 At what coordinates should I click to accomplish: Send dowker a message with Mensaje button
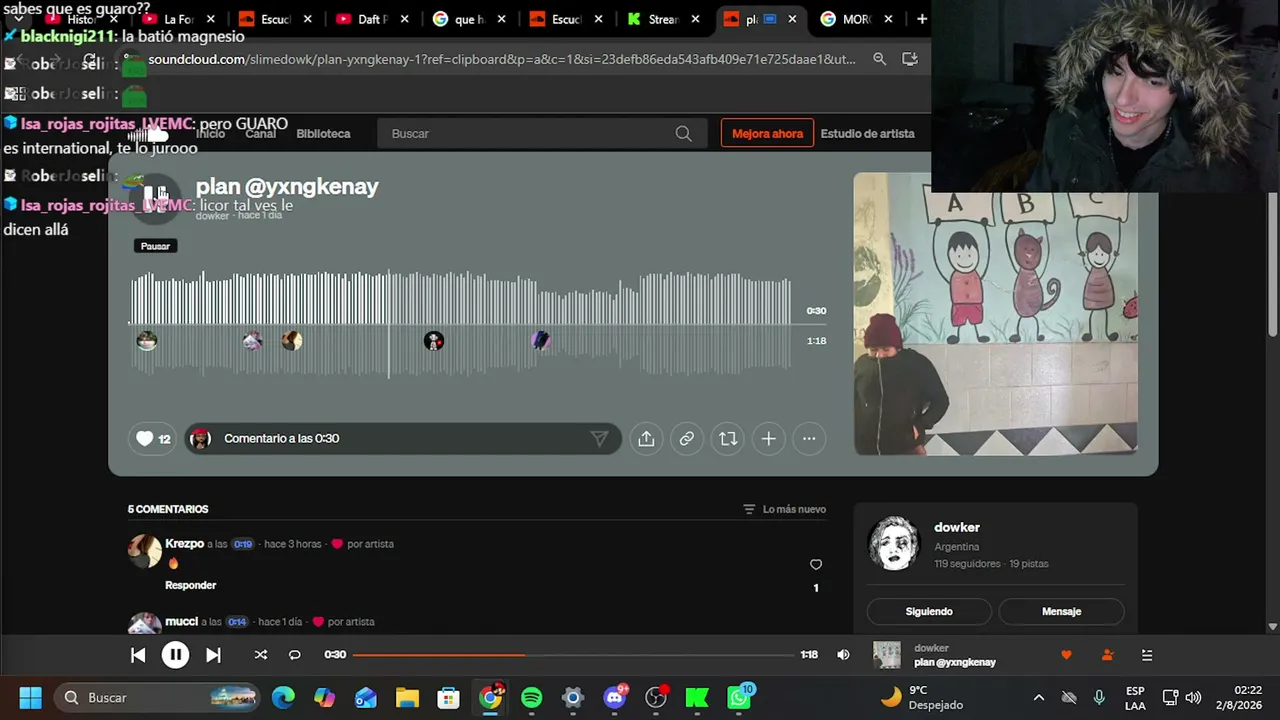[x=1061, y=611]
